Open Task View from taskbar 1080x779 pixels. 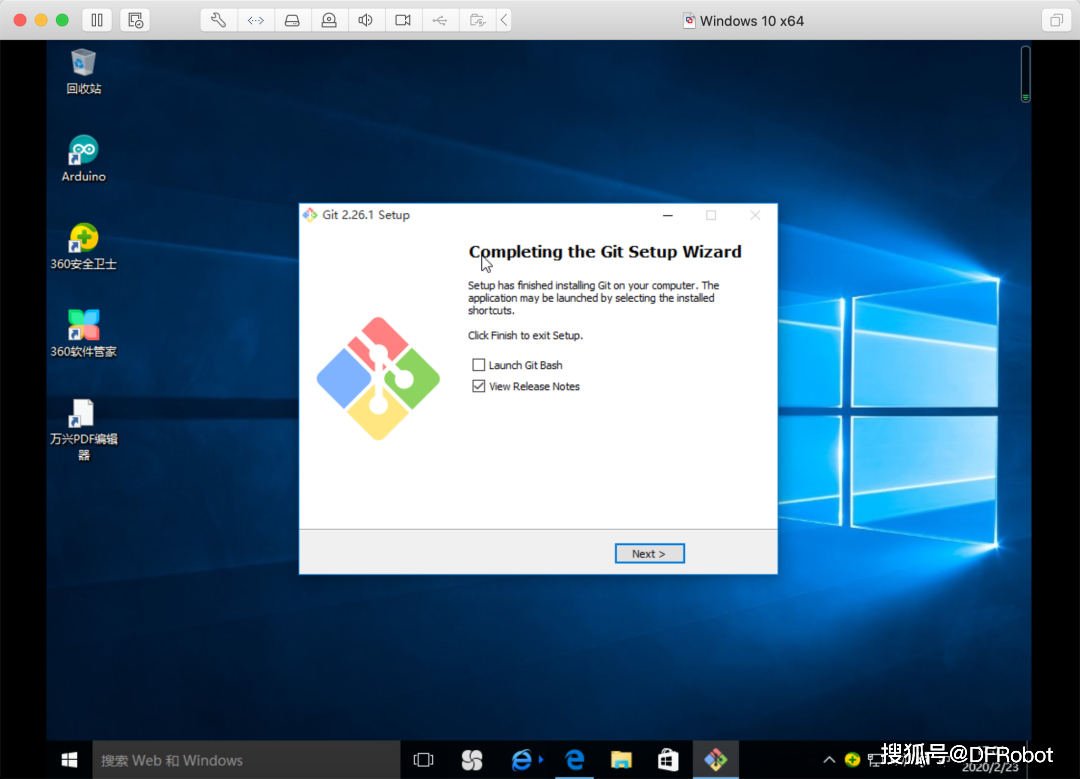(423, 760)
